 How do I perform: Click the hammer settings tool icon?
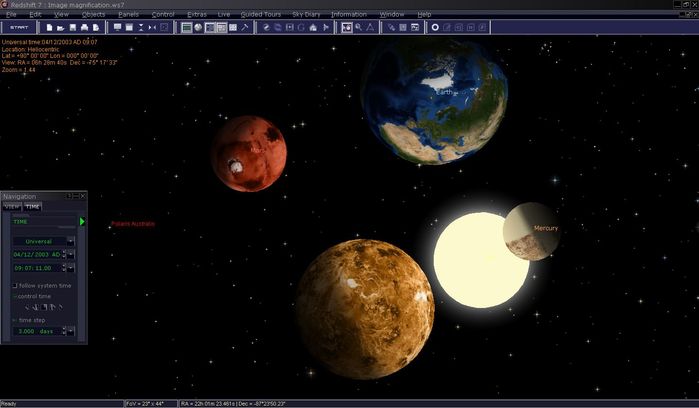coord(245,27)
